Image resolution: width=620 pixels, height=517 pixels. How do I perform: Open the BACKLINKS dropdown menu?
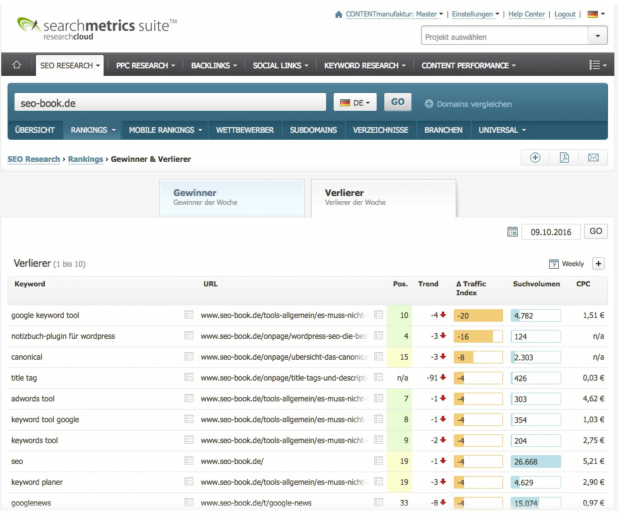coord(214,65)
